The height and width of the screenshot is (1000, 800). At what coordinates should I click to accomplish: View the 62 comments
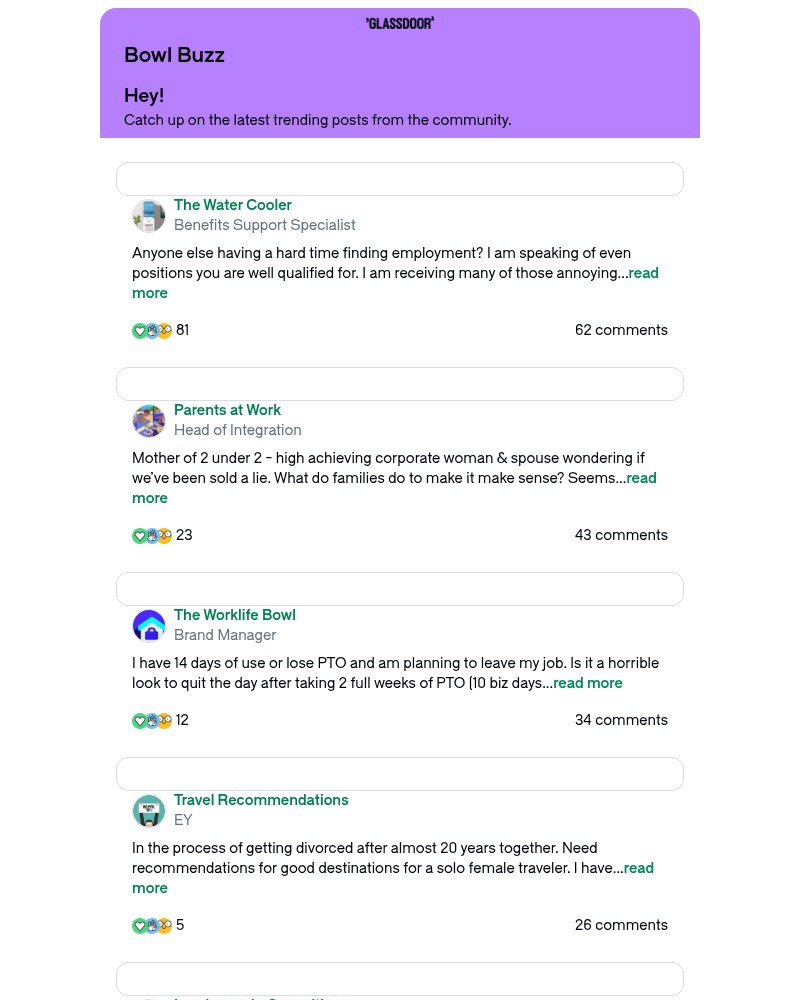click(x=621, y=330)
